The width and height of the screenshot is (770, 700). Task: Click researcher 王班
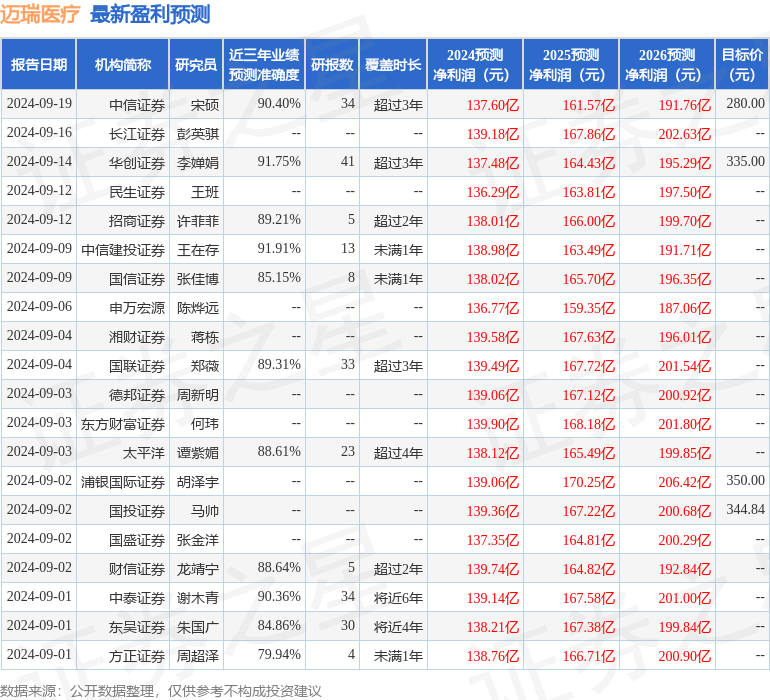(205, 192)
